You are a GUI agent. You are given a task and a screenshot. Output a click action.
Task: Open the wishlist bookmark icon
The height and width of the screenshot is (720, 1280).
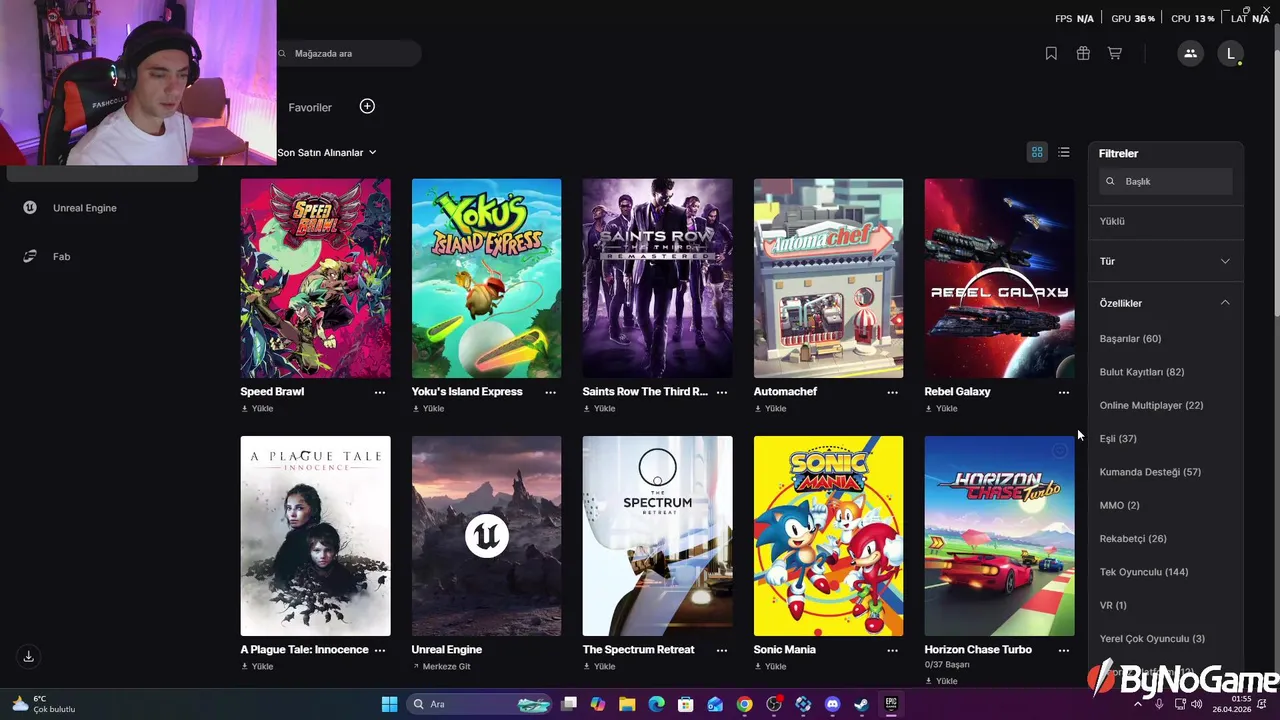1051,54
